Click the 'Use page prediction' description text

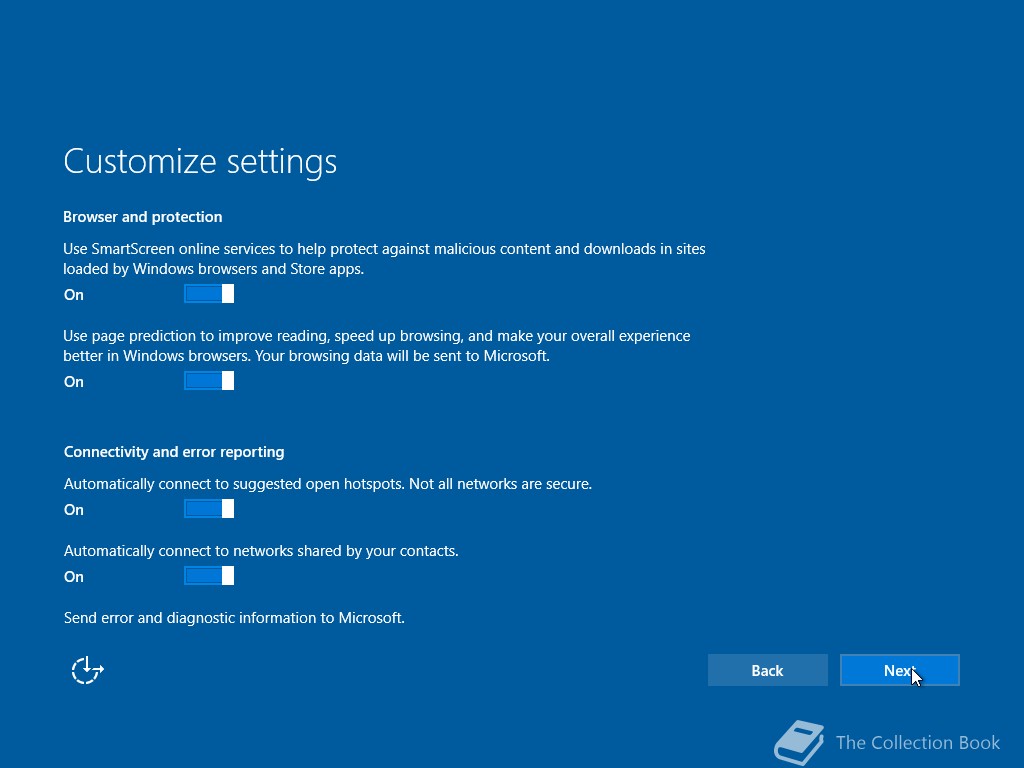377,345
